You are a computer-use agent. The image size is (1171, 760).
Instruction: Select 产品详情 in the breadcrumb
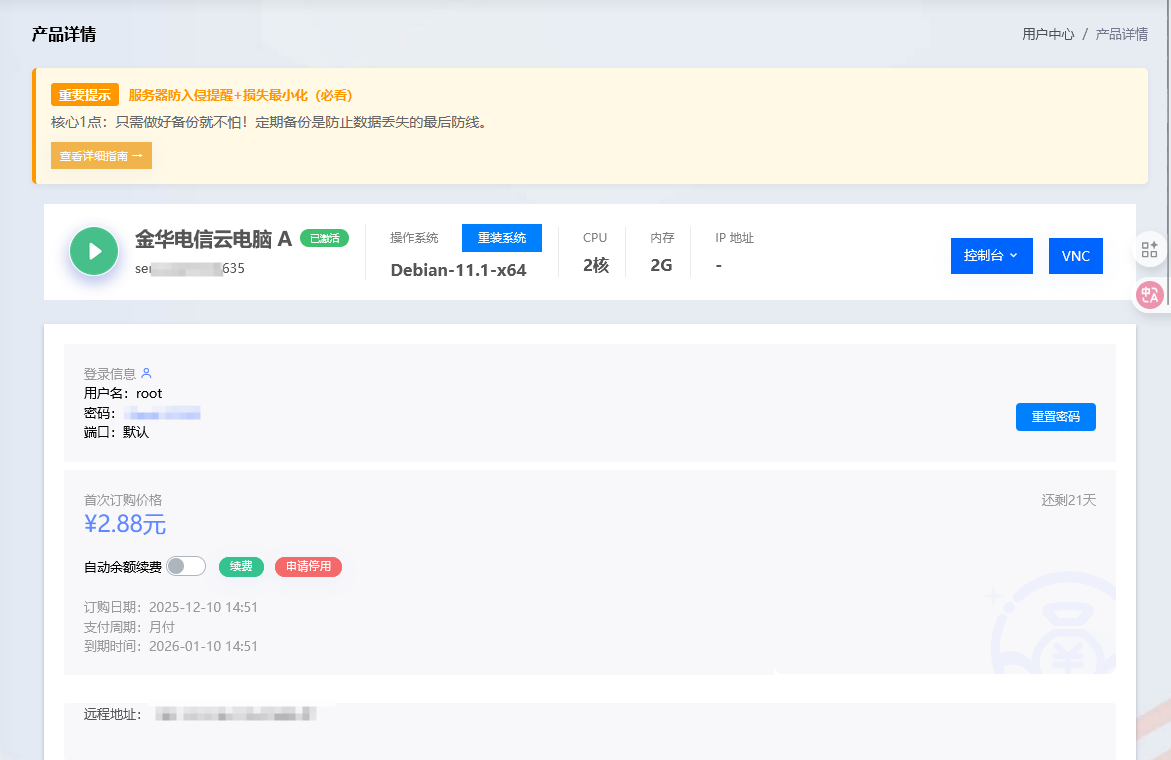[x=1121, y=34]
